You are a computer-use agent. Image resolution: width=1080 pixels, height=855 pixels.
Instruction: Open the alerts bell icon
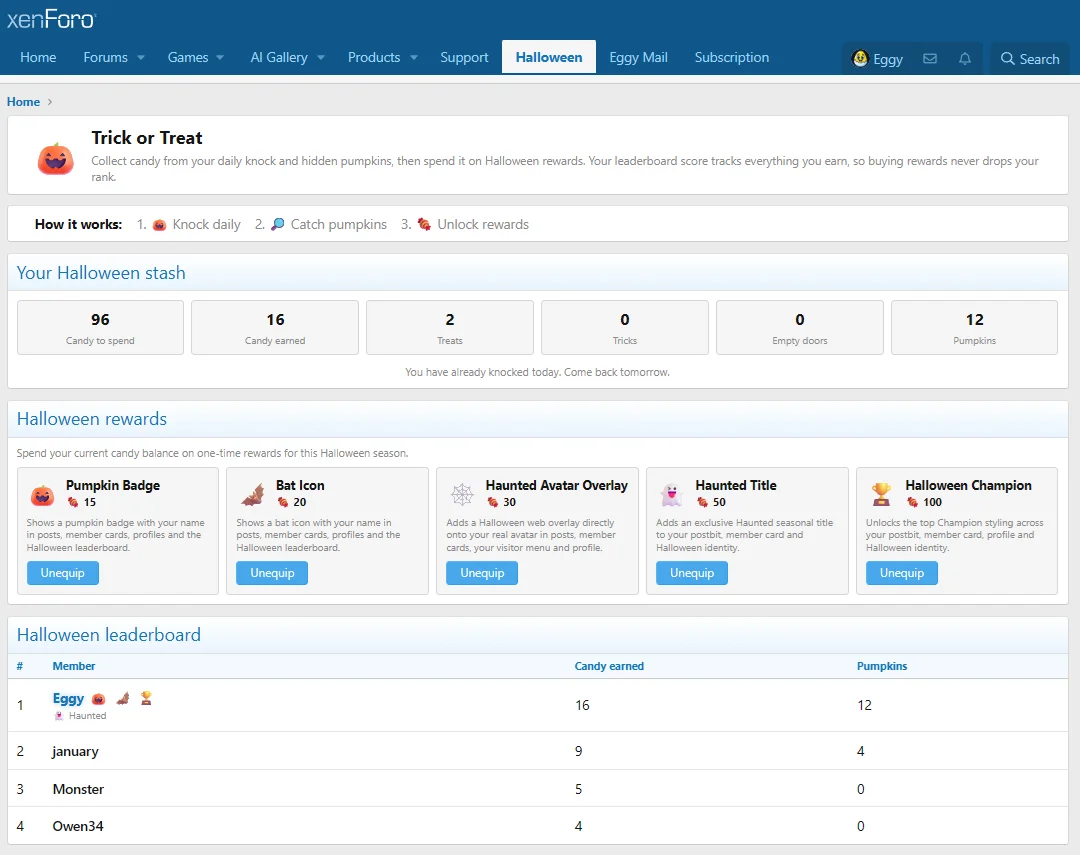point(965,59)
